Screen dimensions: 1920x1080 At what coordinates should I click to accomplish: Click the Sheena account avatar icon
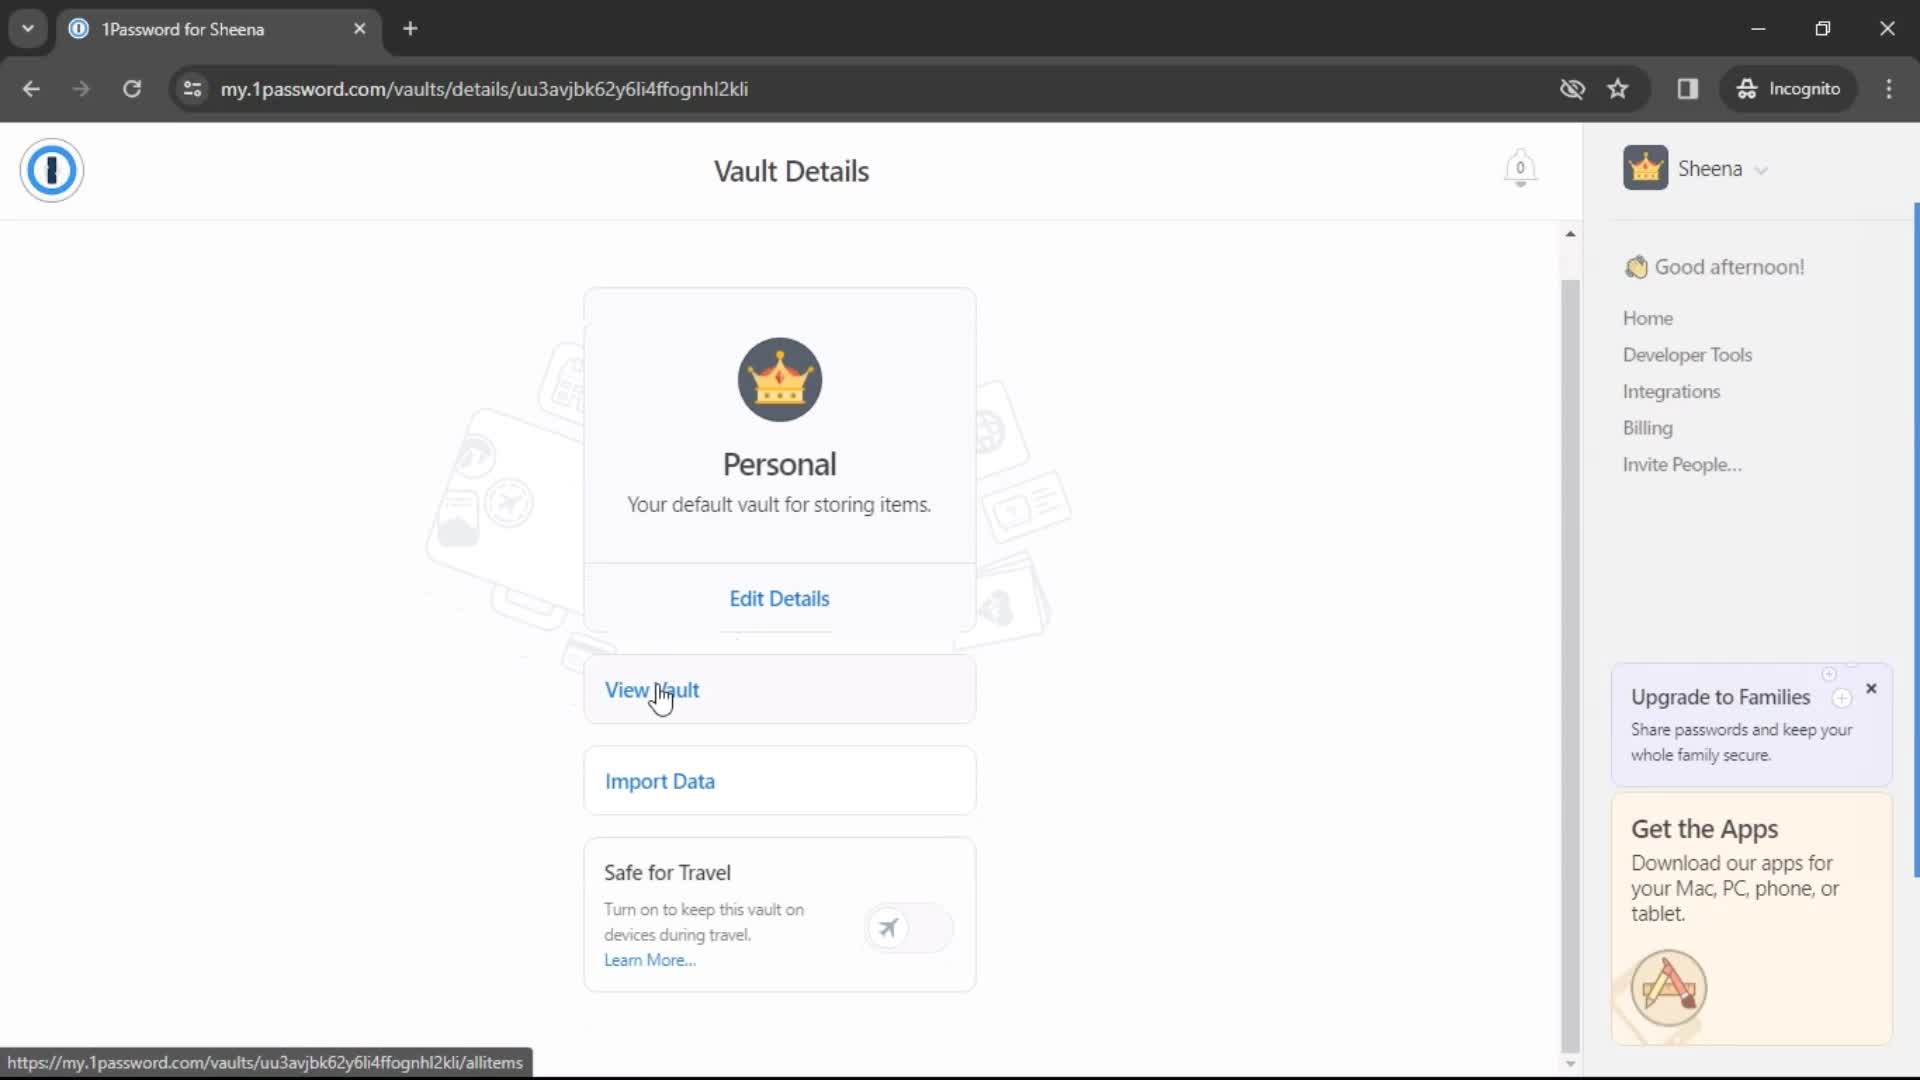pos(1646,167)
